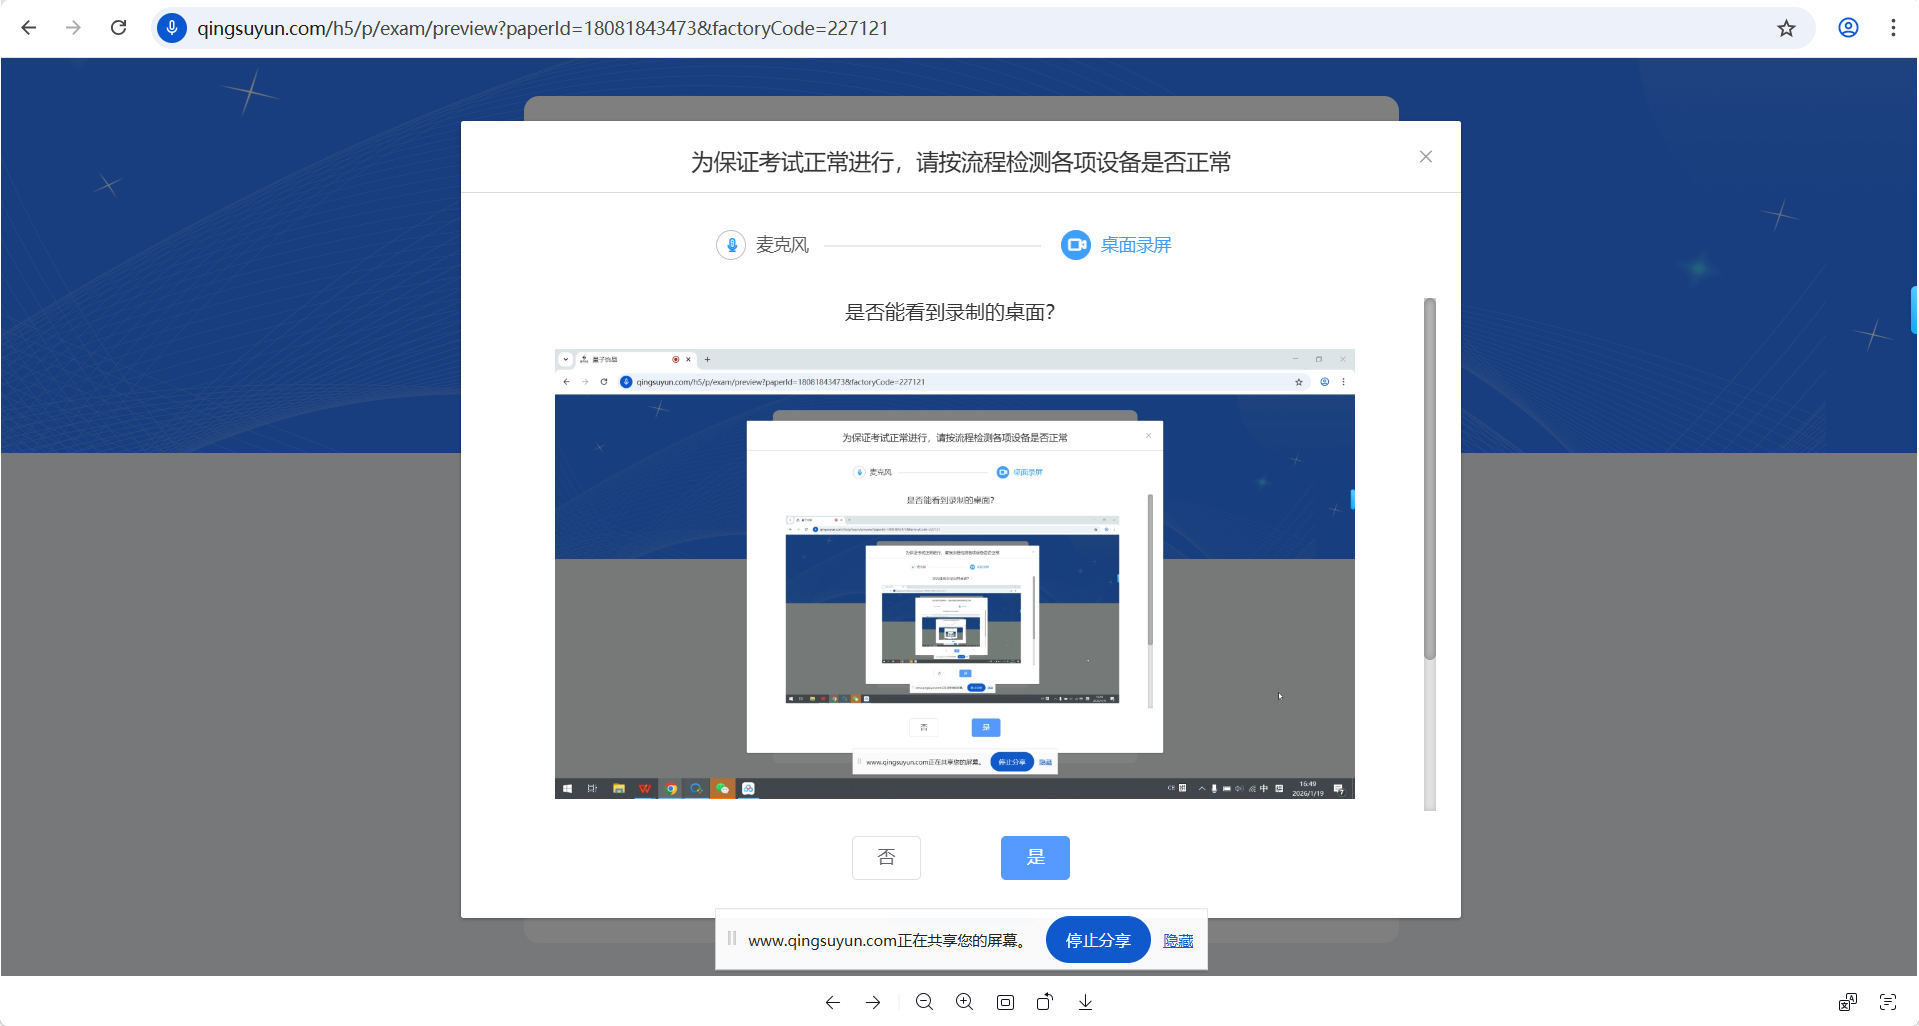Open the translate image icon
1919x1026 pixels.
tap(1847, 1002)
